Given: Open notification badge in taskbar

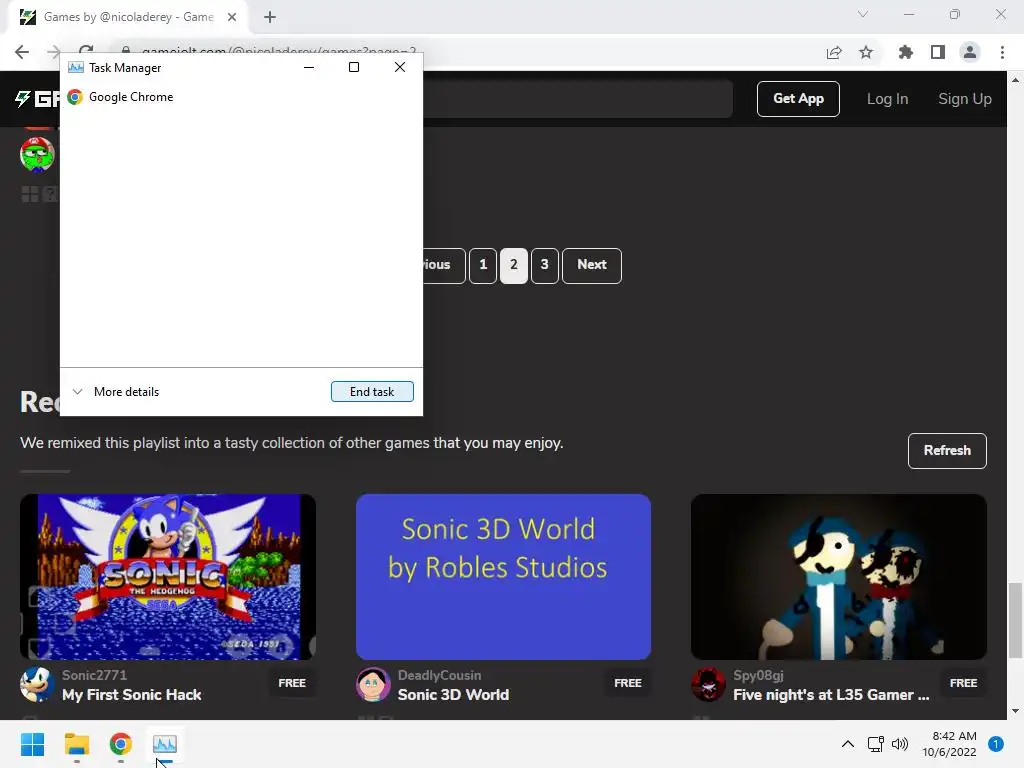Looking at the screenshot, I should (995, 744).
